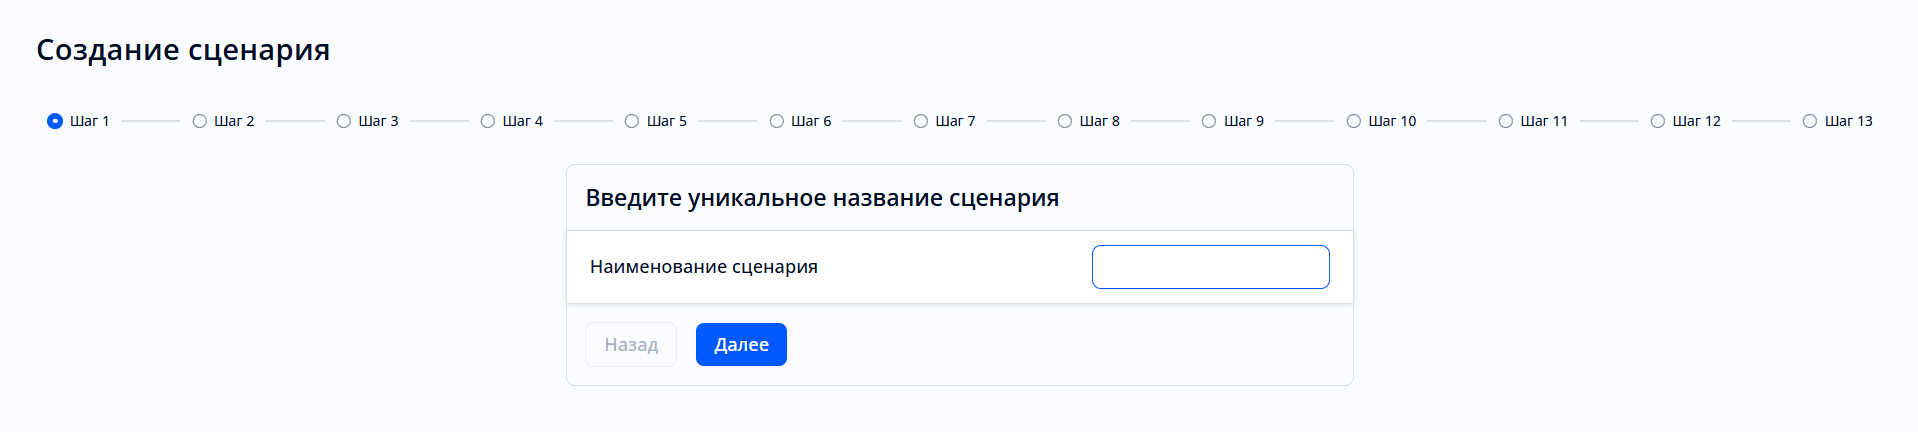Focus the Наименование сценария input field
The image size is (1918, 432).
[x=1210, y=267]
